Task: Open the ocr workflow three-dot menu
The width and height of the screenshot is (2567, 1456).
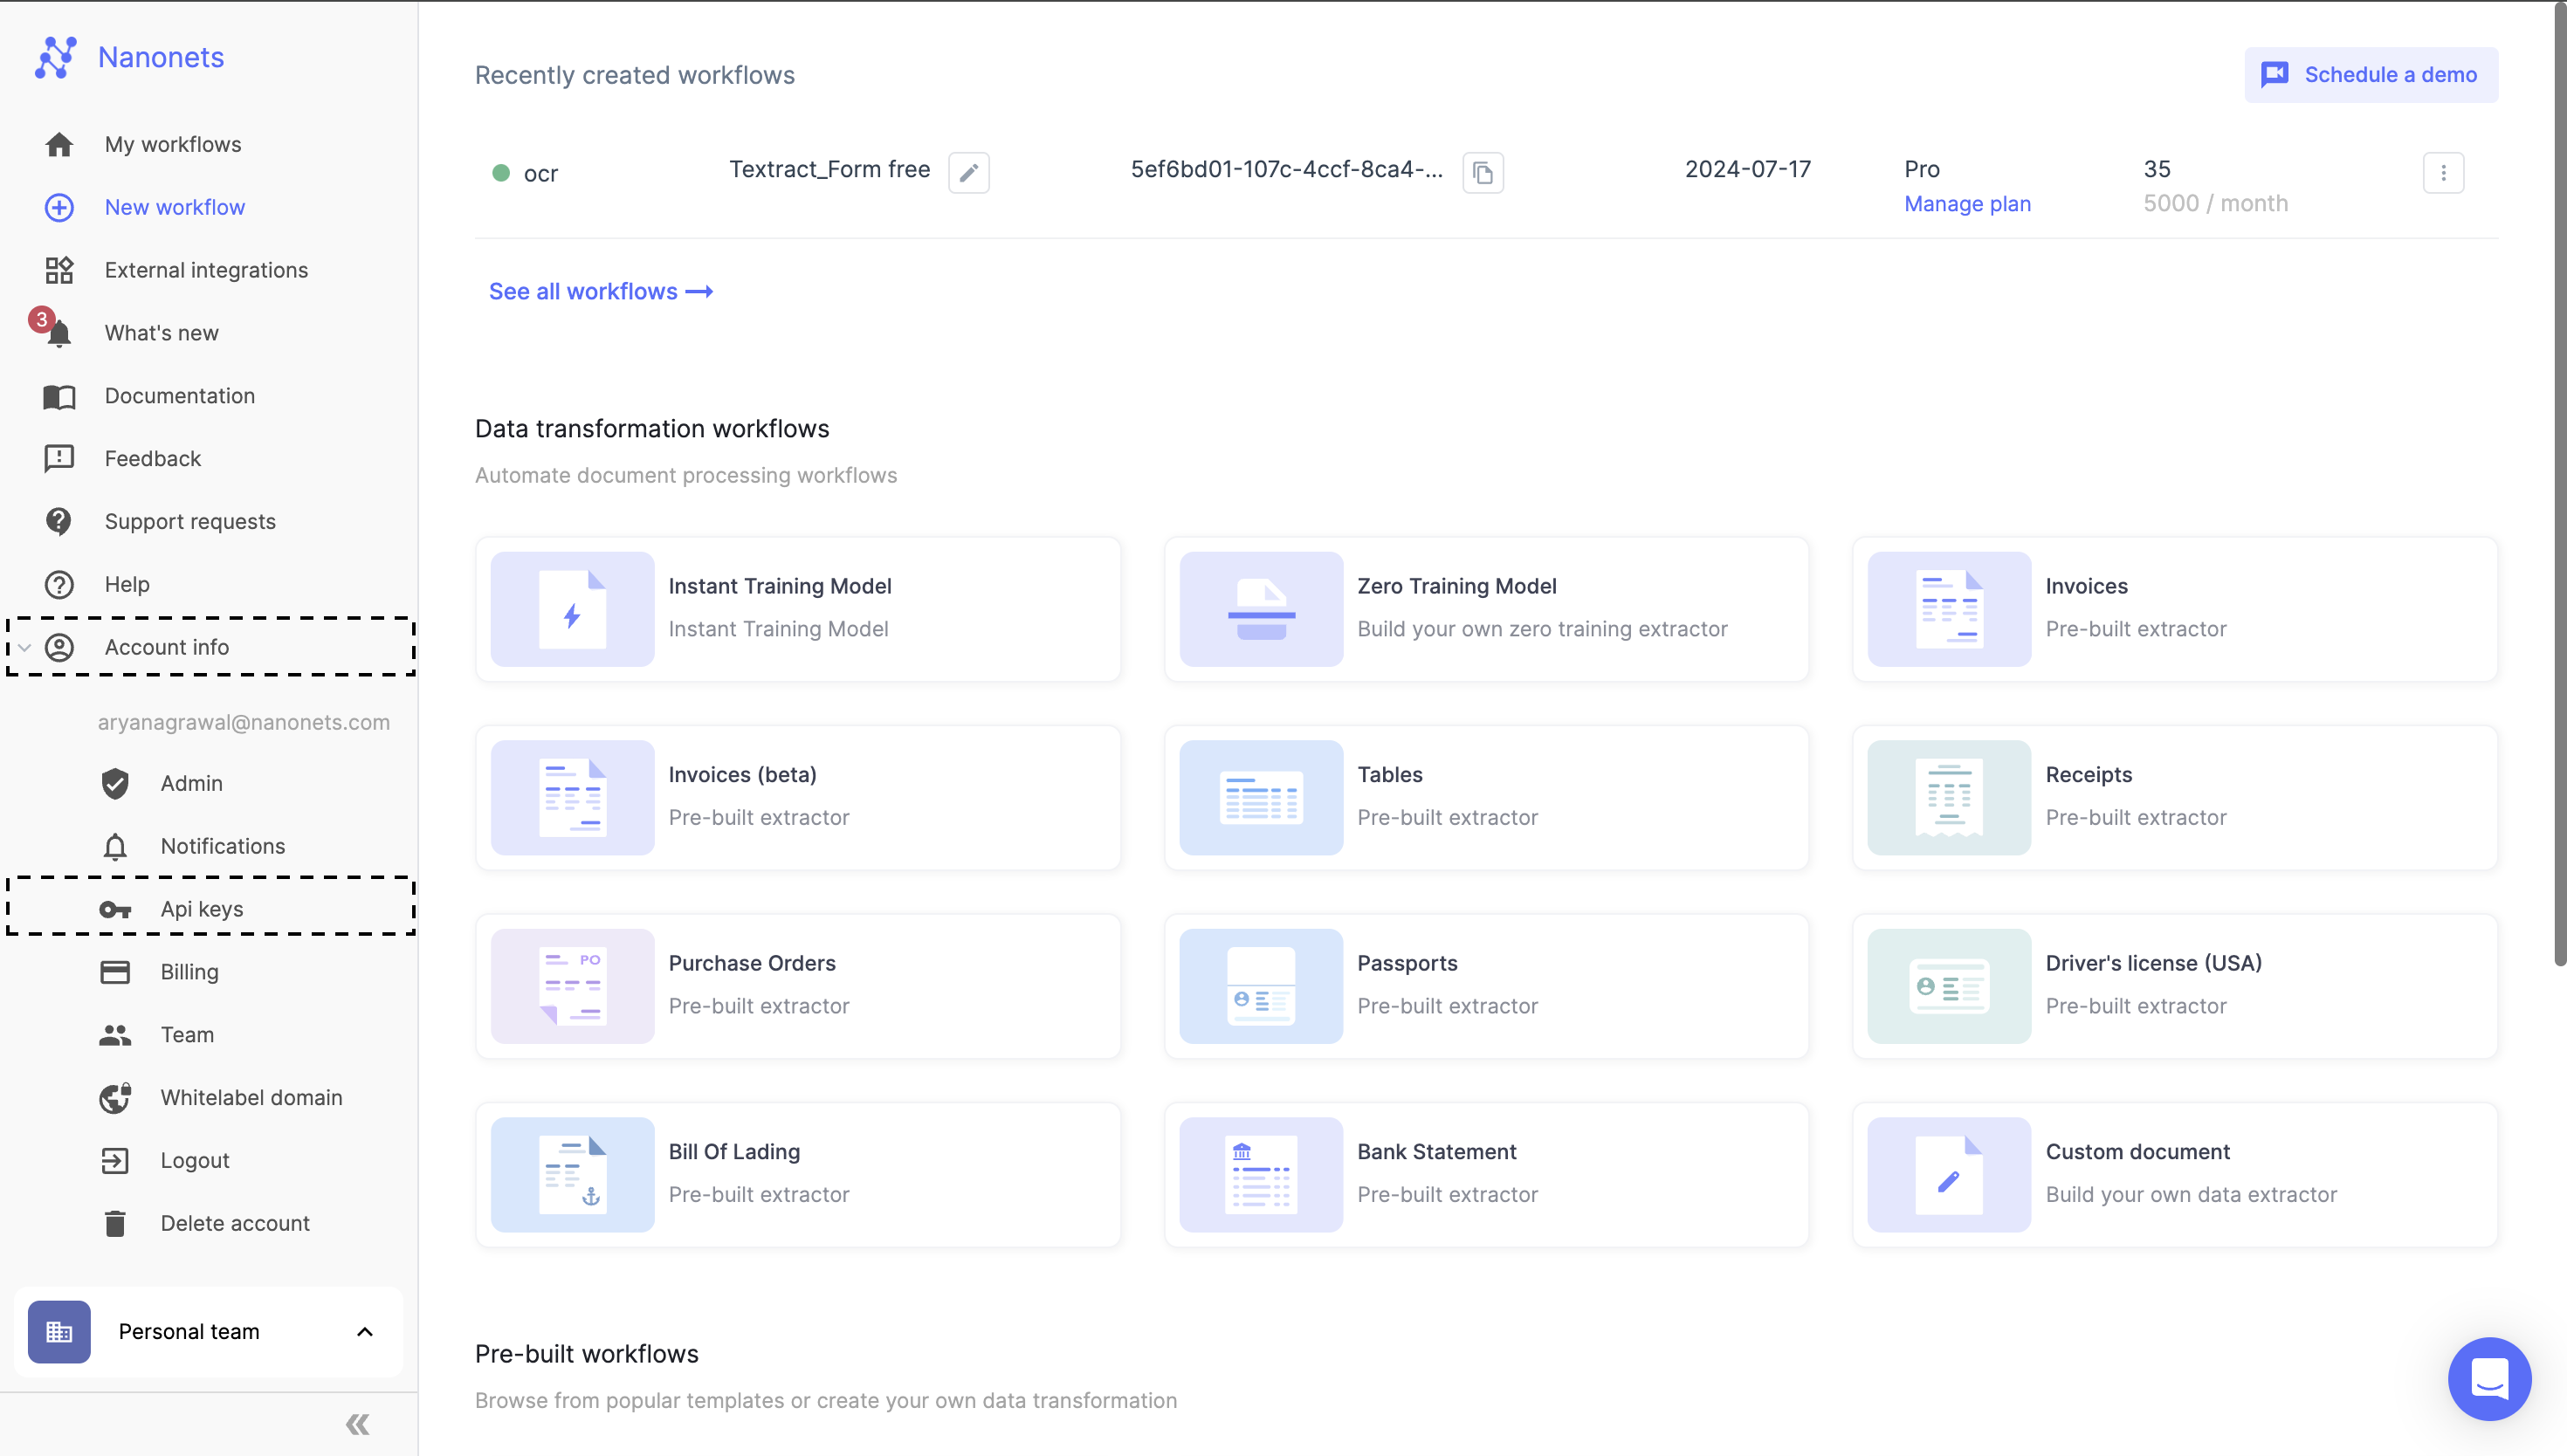Action: click(2443, 173)
